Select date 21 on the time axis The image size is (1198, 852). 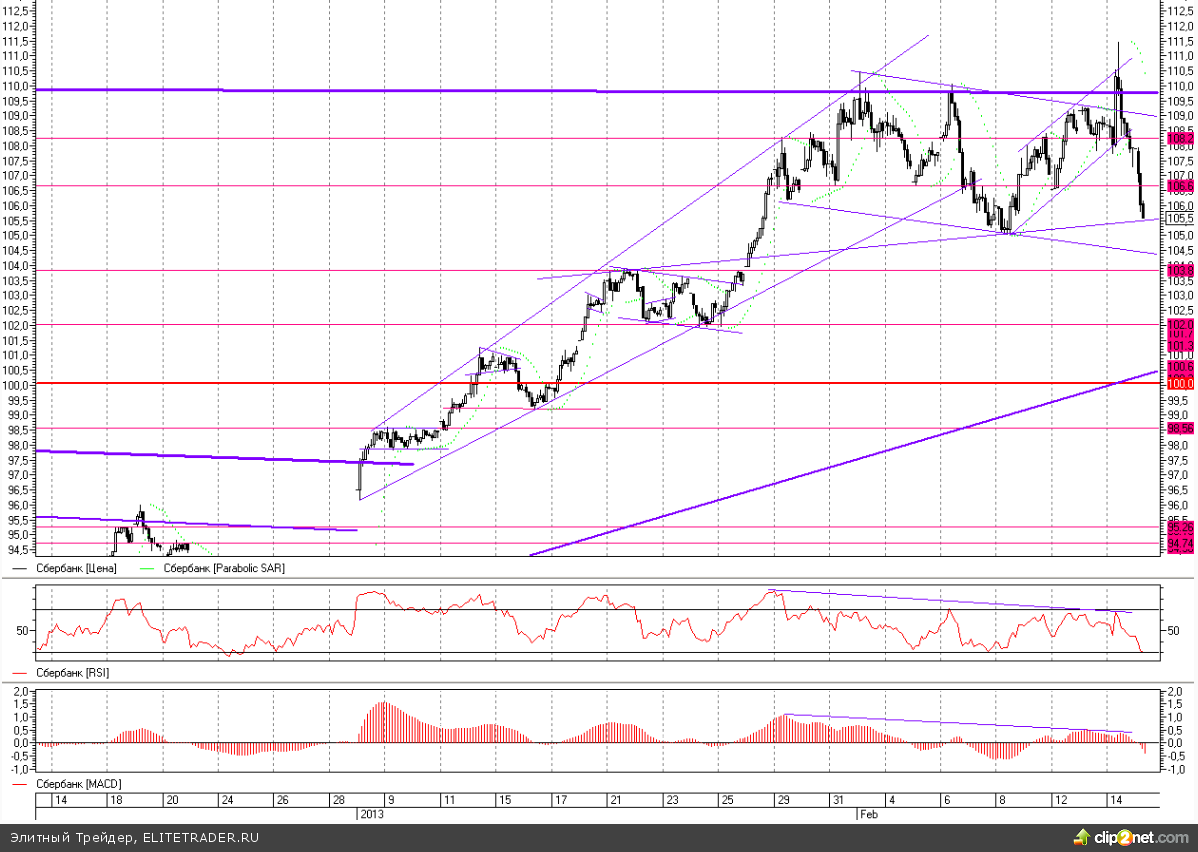tap(616, 800)
